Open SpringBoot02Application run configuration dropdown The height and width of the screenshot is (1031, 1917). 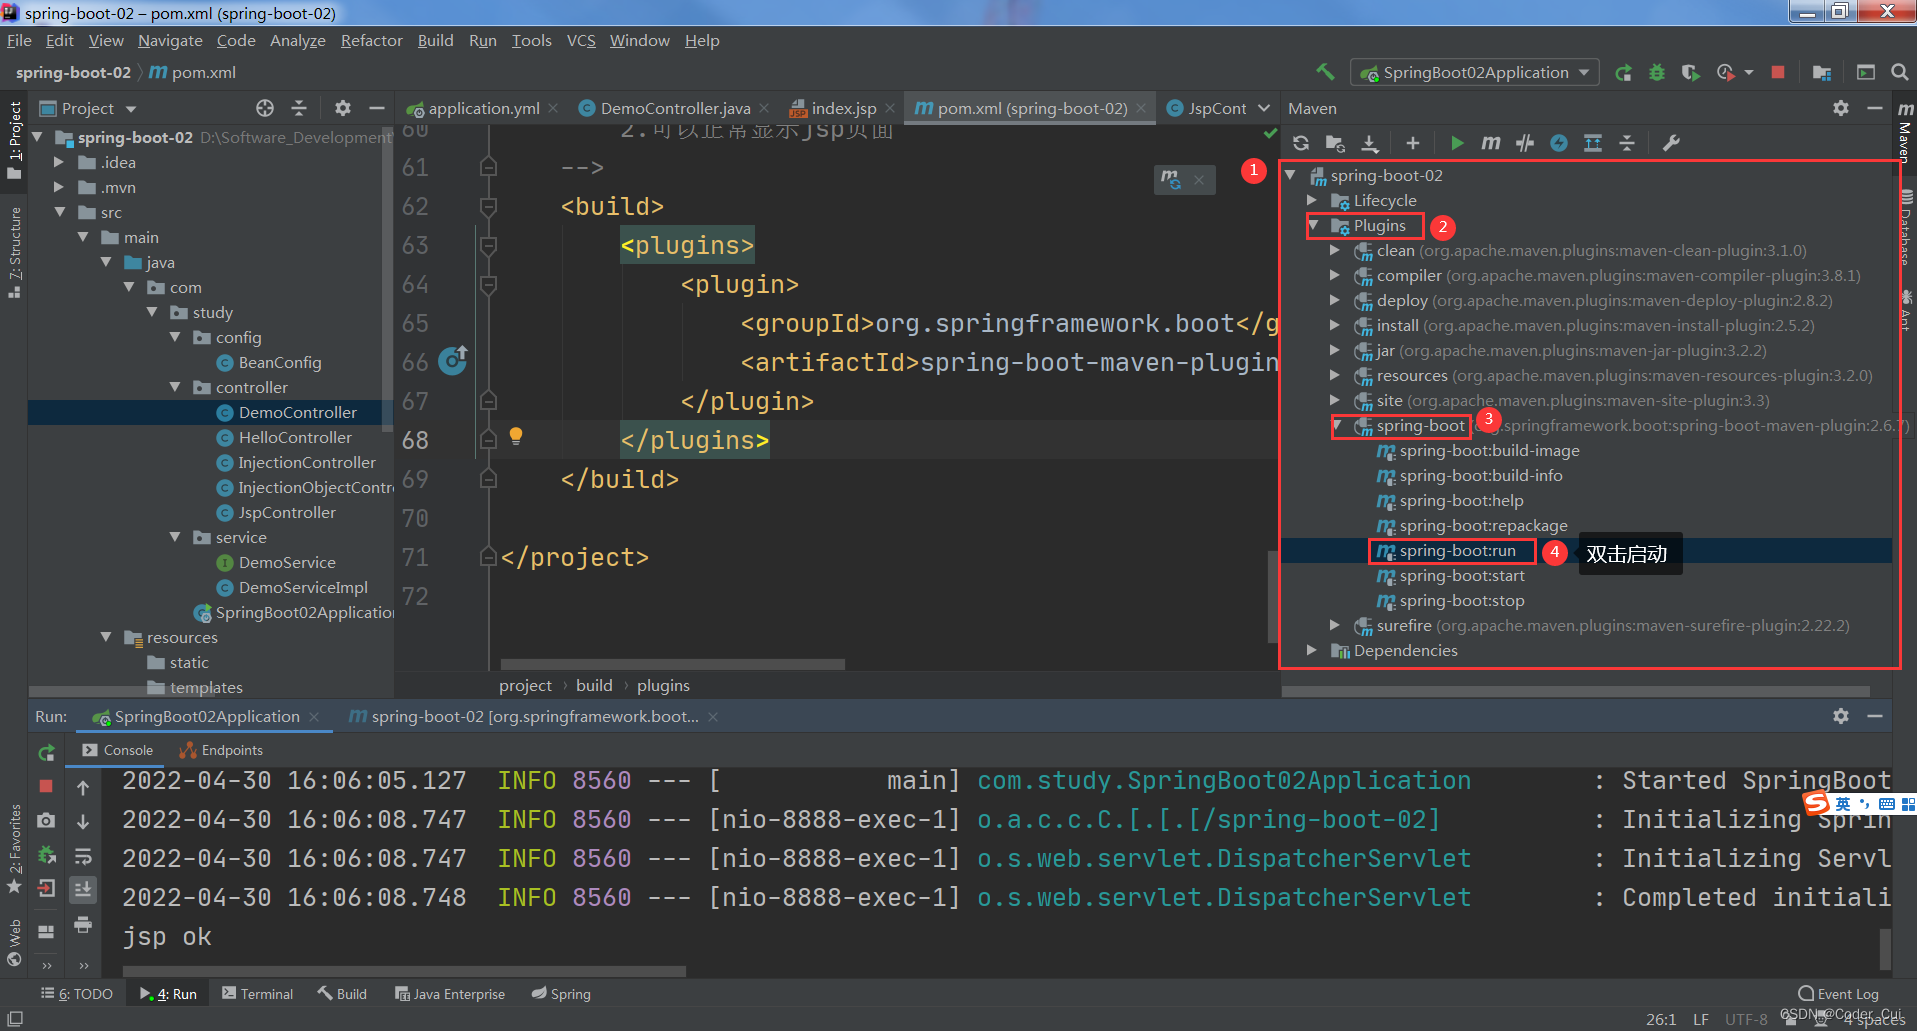coord(1474,72)
